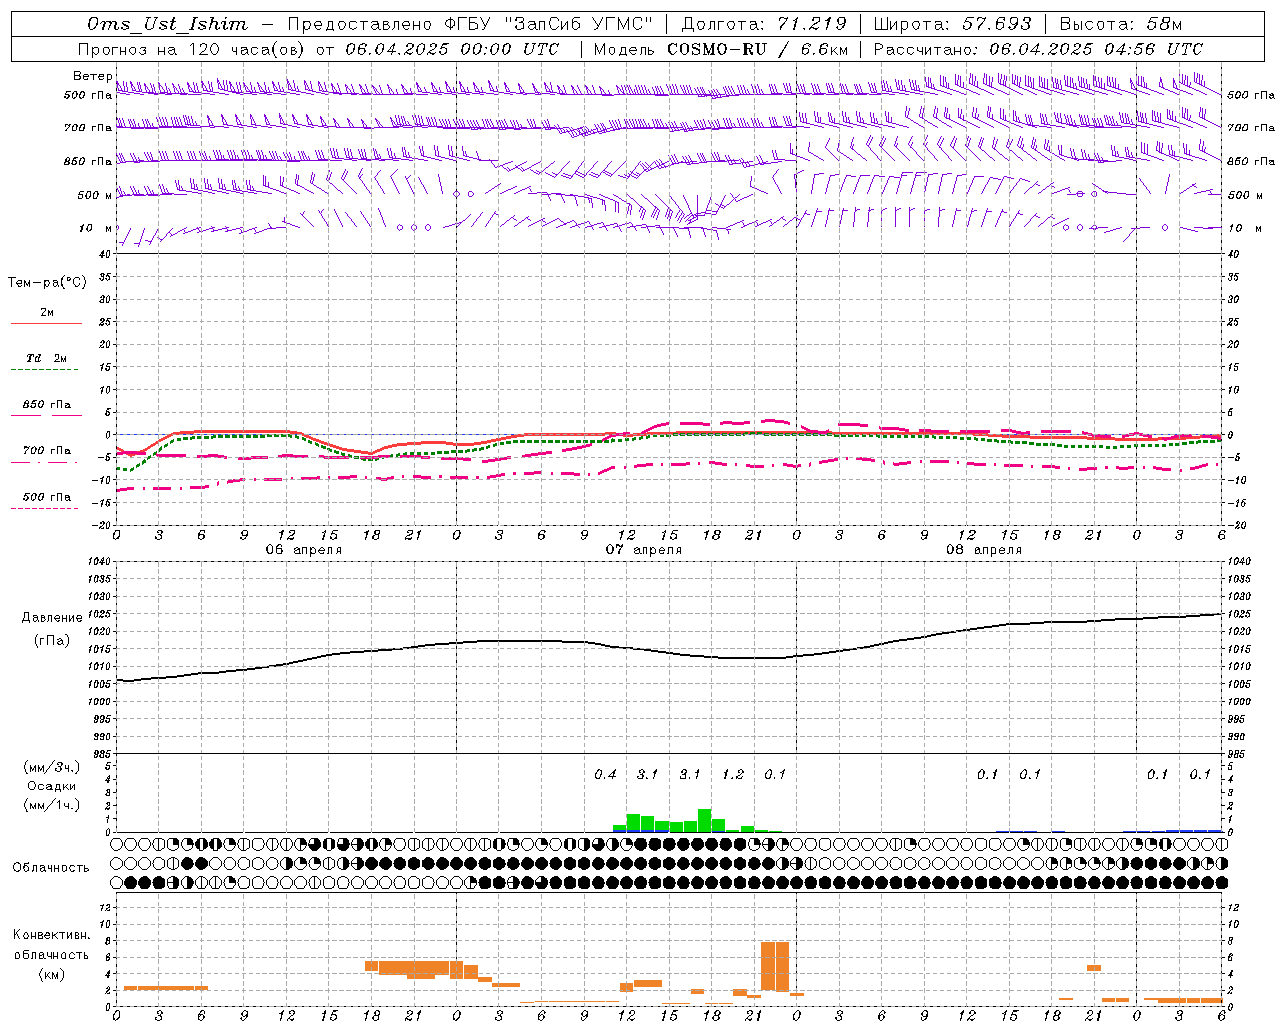The width and height of the screenshot is (1280, 1024).
Task: Click the Осадки precipitation label
Action: [x=52, y=786]
